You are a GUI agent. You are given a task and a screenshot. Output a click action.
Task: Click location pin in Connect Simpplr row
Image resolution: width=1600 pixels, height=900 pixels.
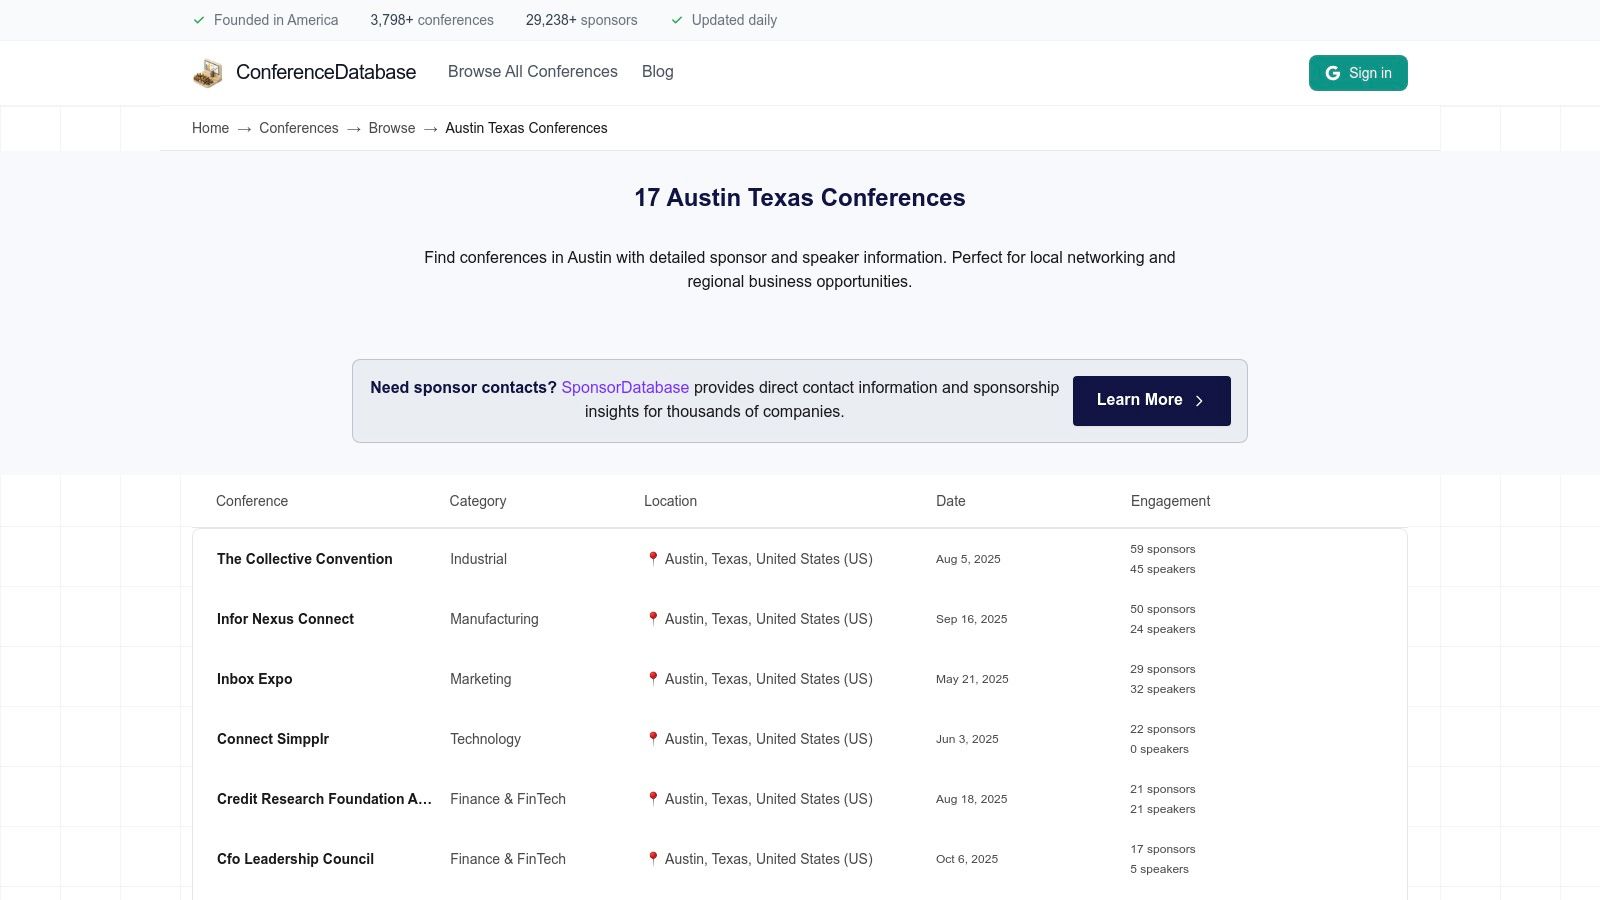coord(653,739)
